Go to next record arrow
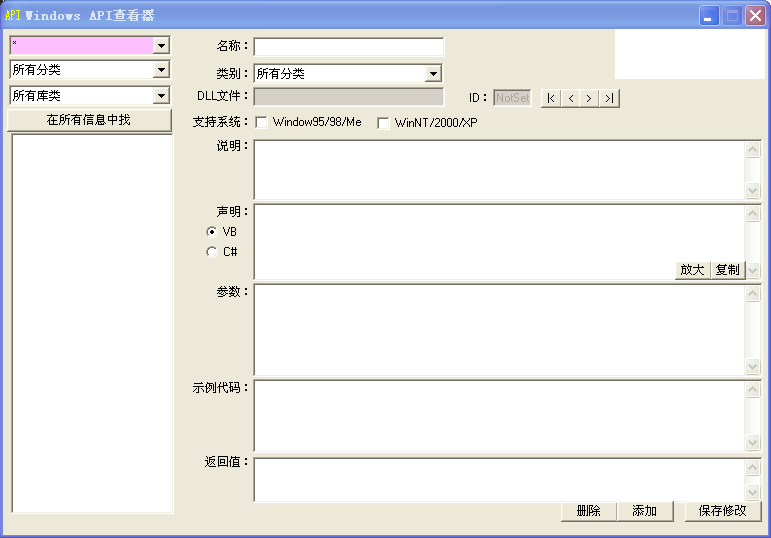Screen dimensions: 771x538 [589, 98]
